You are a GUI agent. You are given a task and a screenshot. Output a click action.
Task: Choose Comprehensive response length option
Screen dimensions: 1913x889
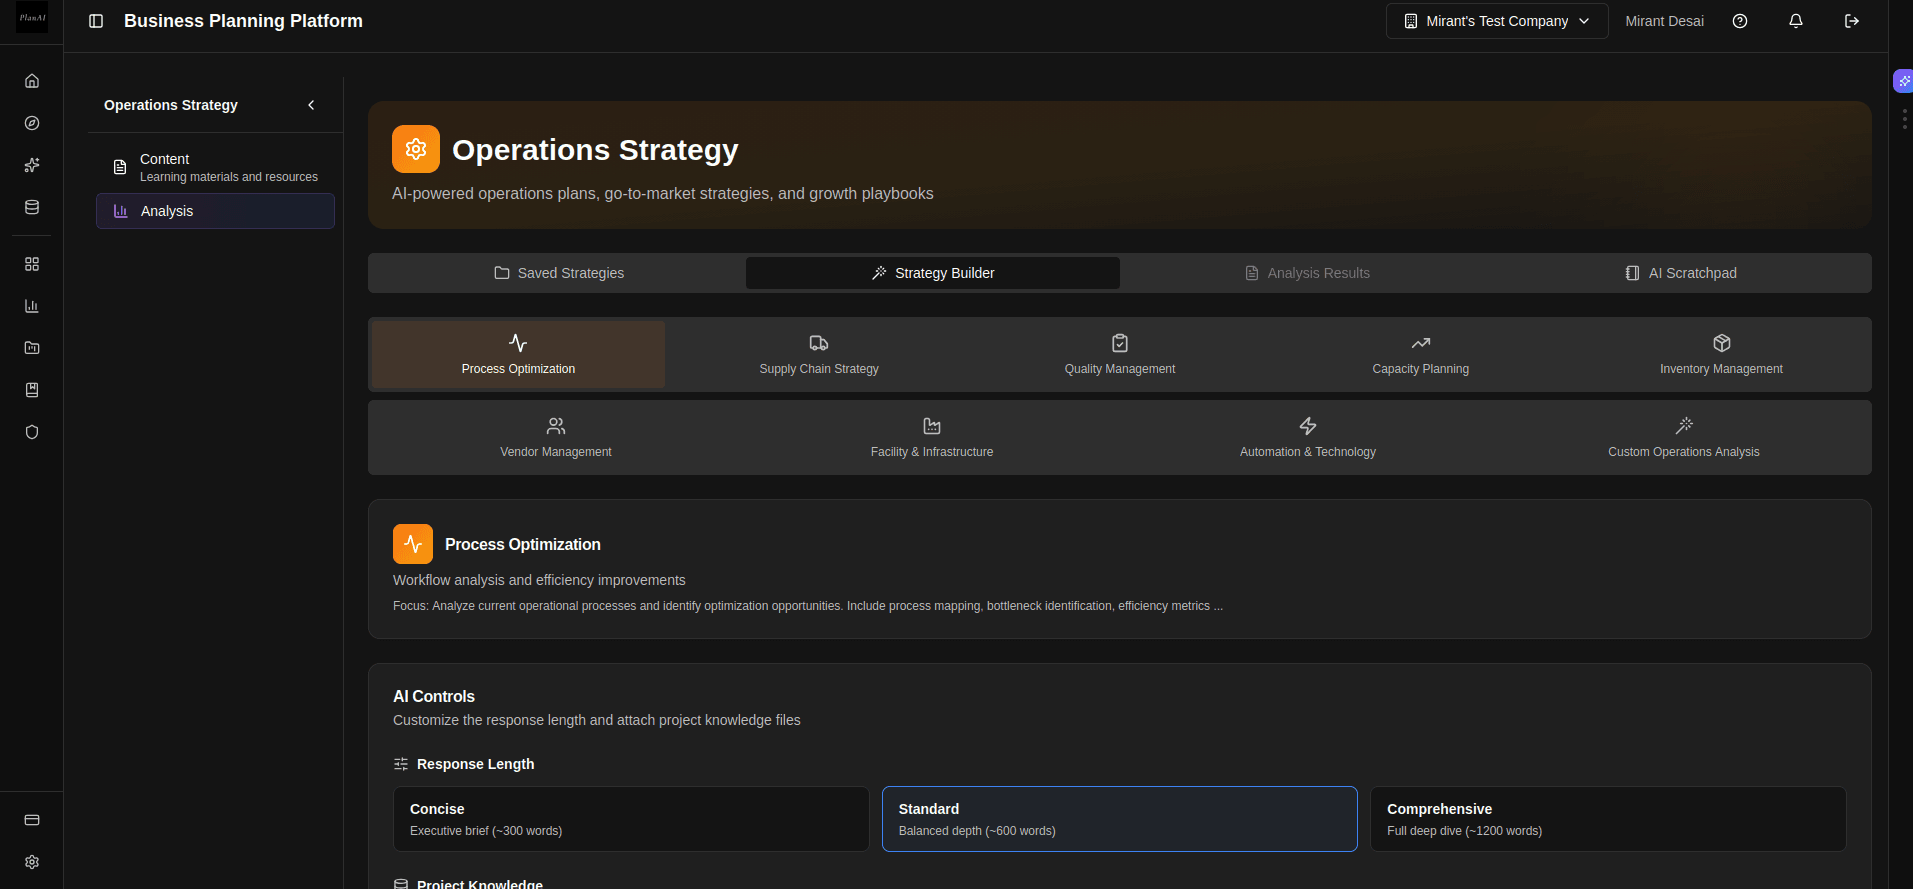coord(1607,819)
